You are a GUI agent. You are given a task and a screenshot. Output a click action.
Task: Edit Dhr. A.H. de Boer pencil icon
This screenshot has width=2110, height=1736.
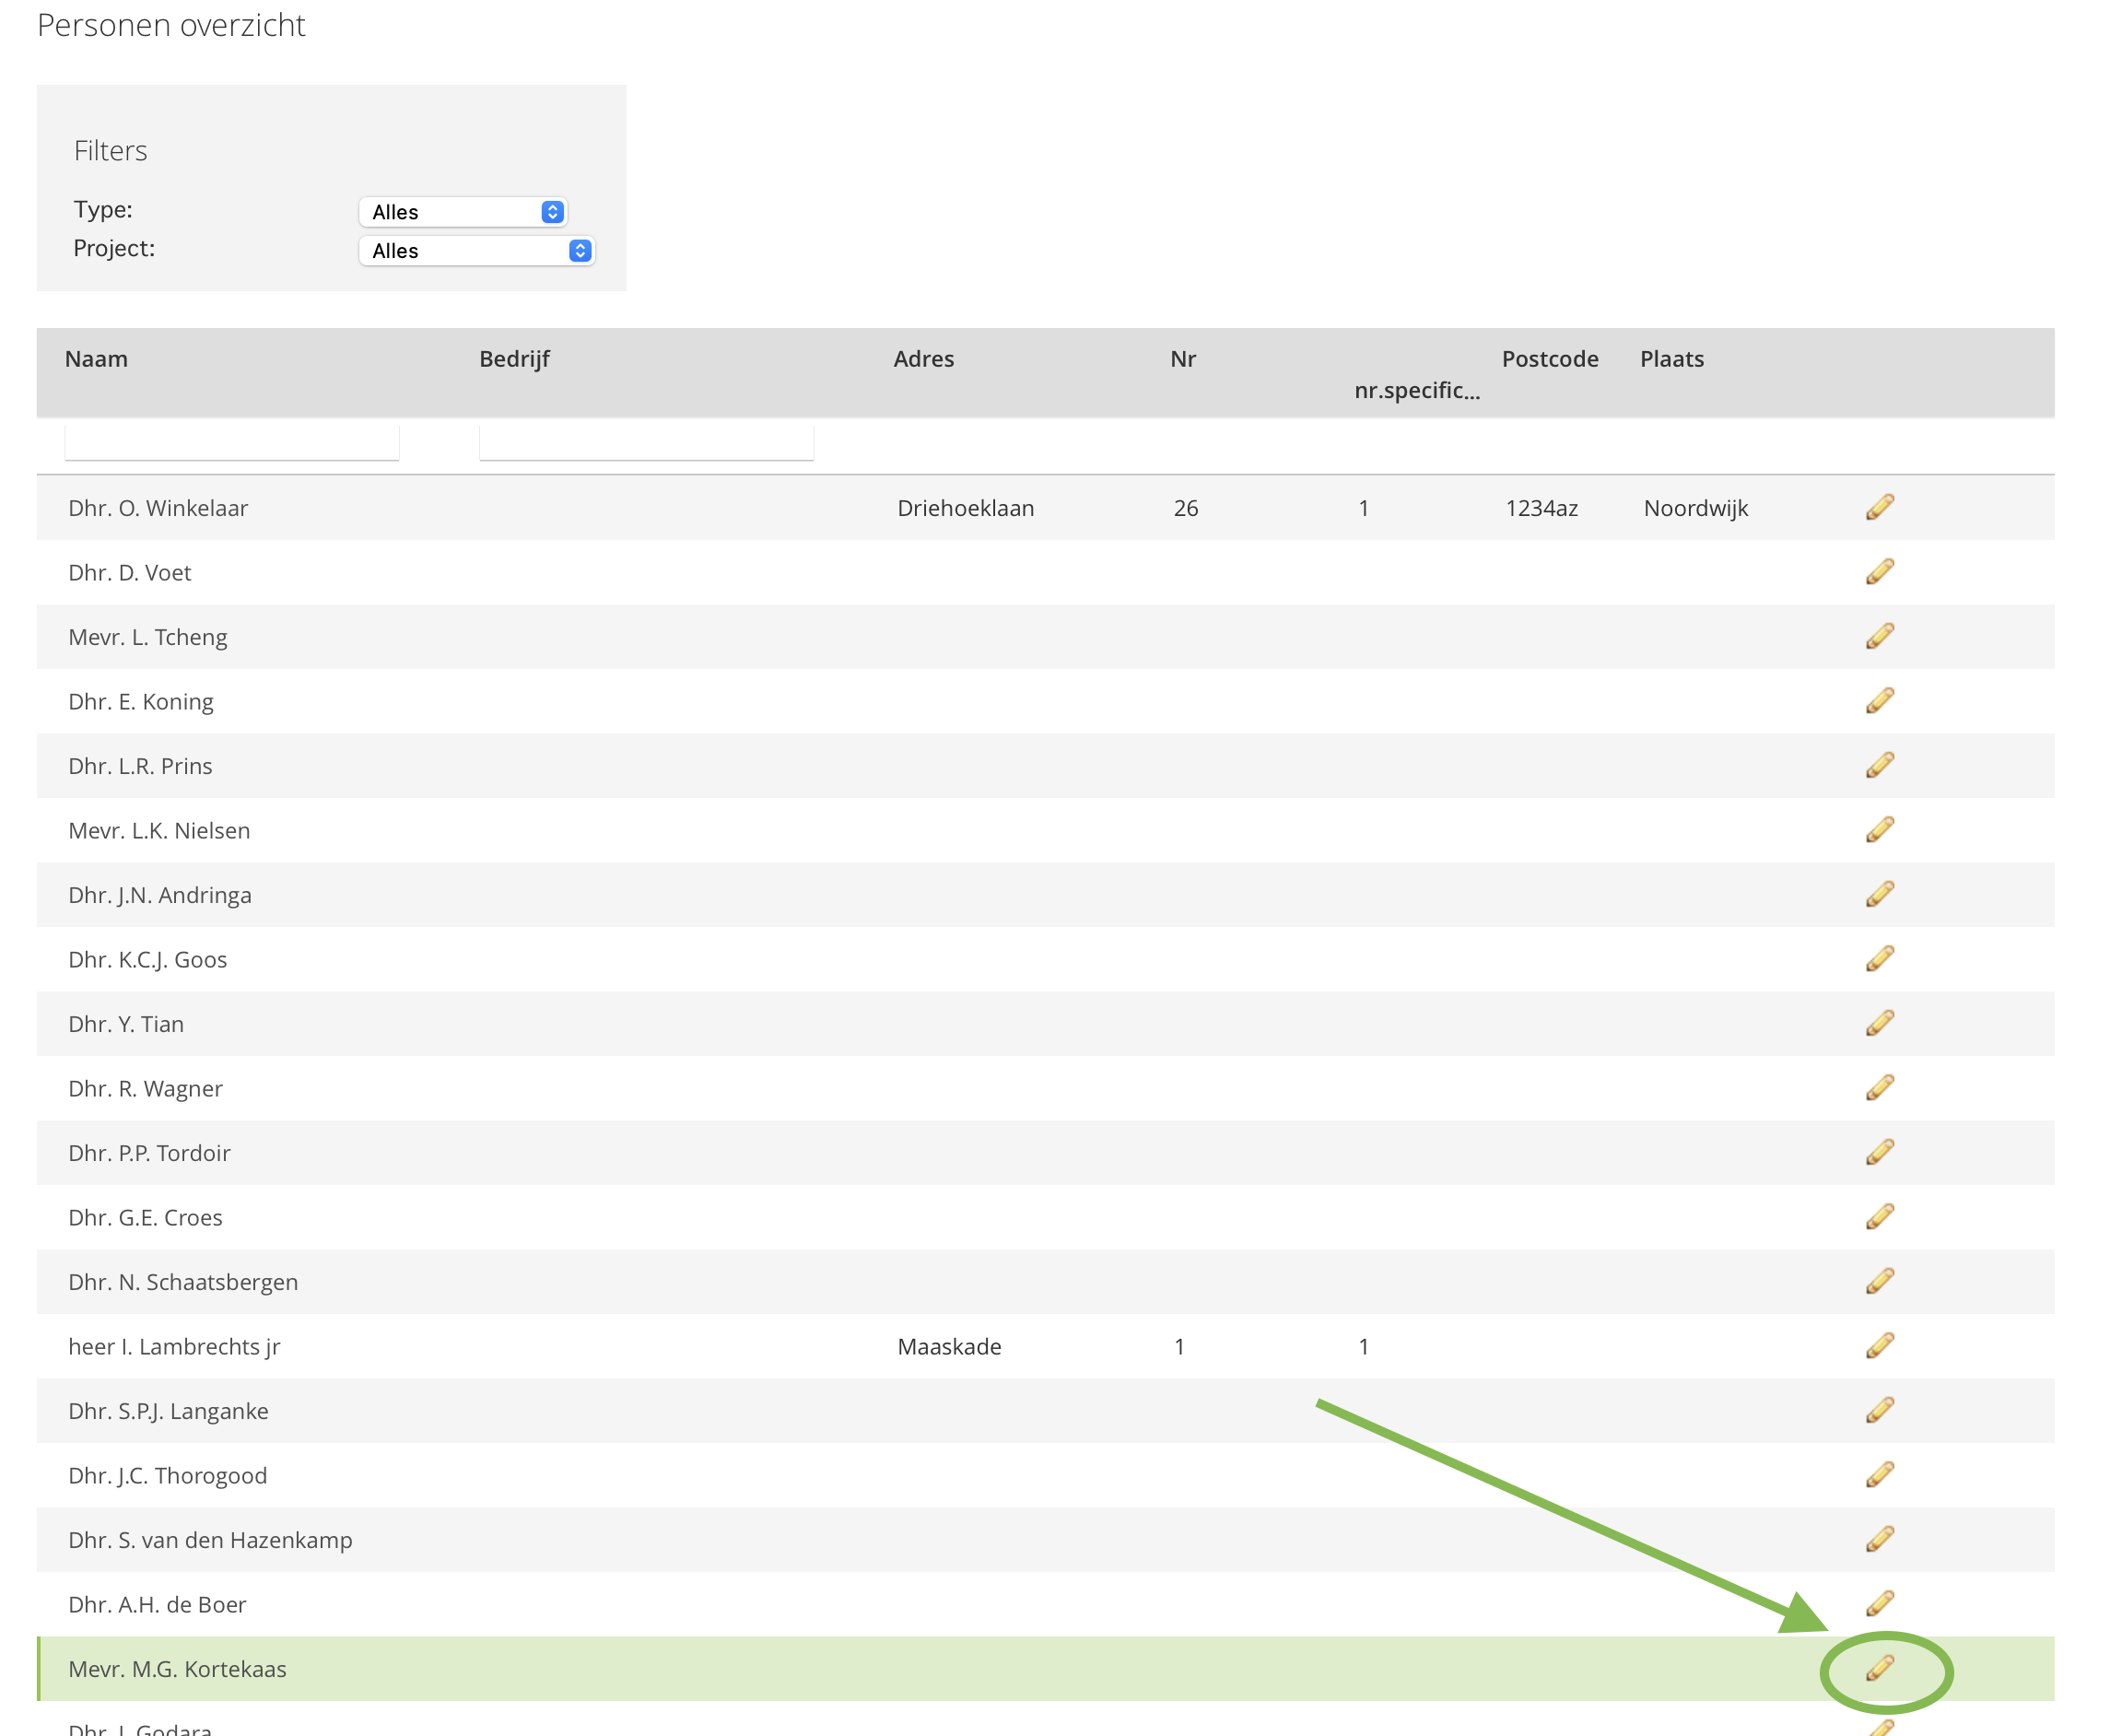(1879, 1604)
